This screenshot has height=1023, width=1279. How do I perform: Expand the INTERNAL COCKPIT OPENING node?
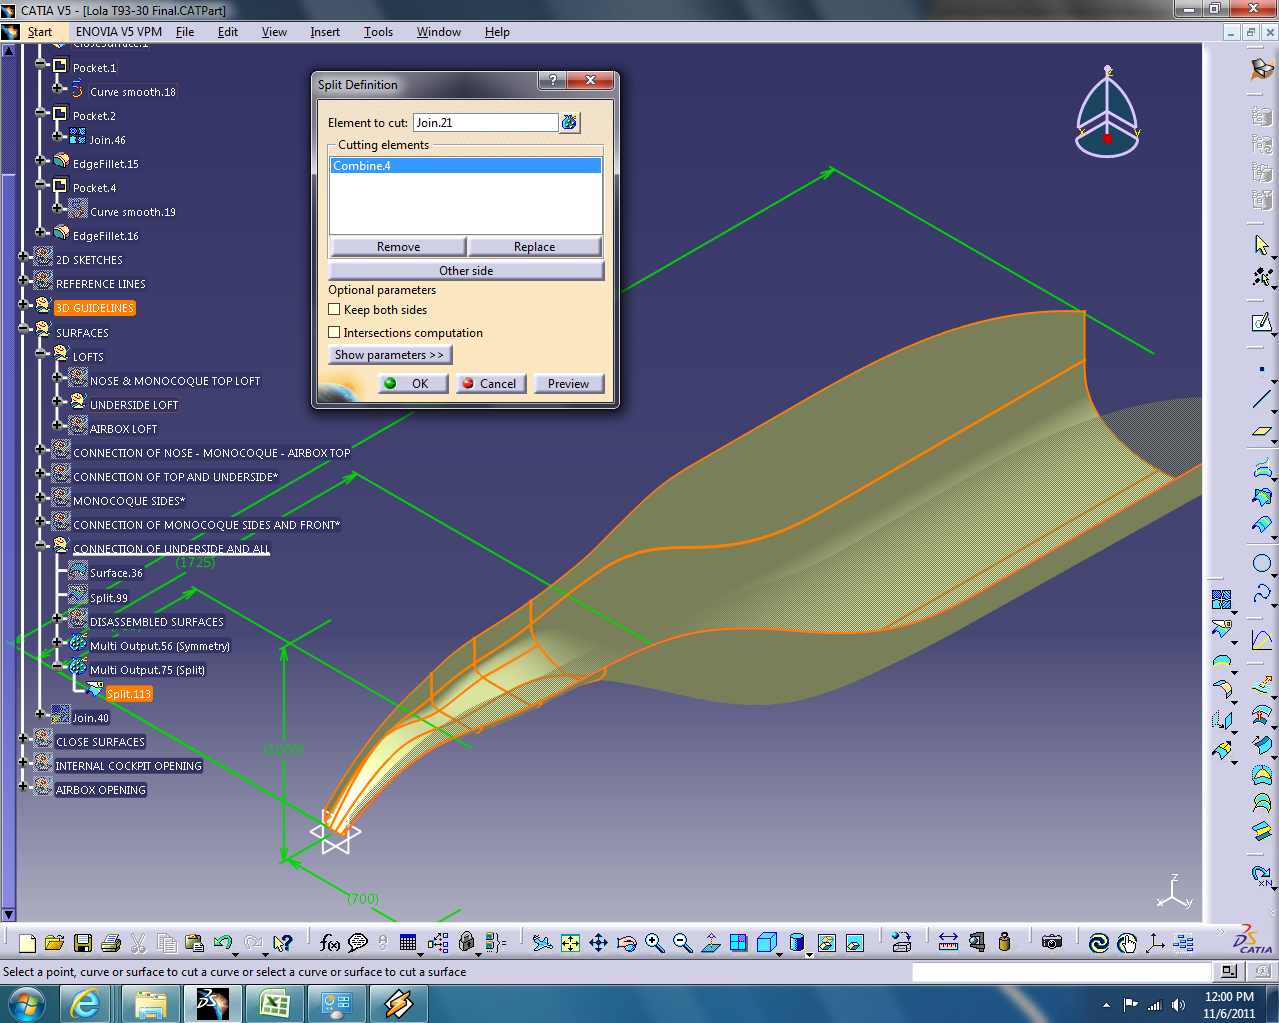click(x=23, y=762)
